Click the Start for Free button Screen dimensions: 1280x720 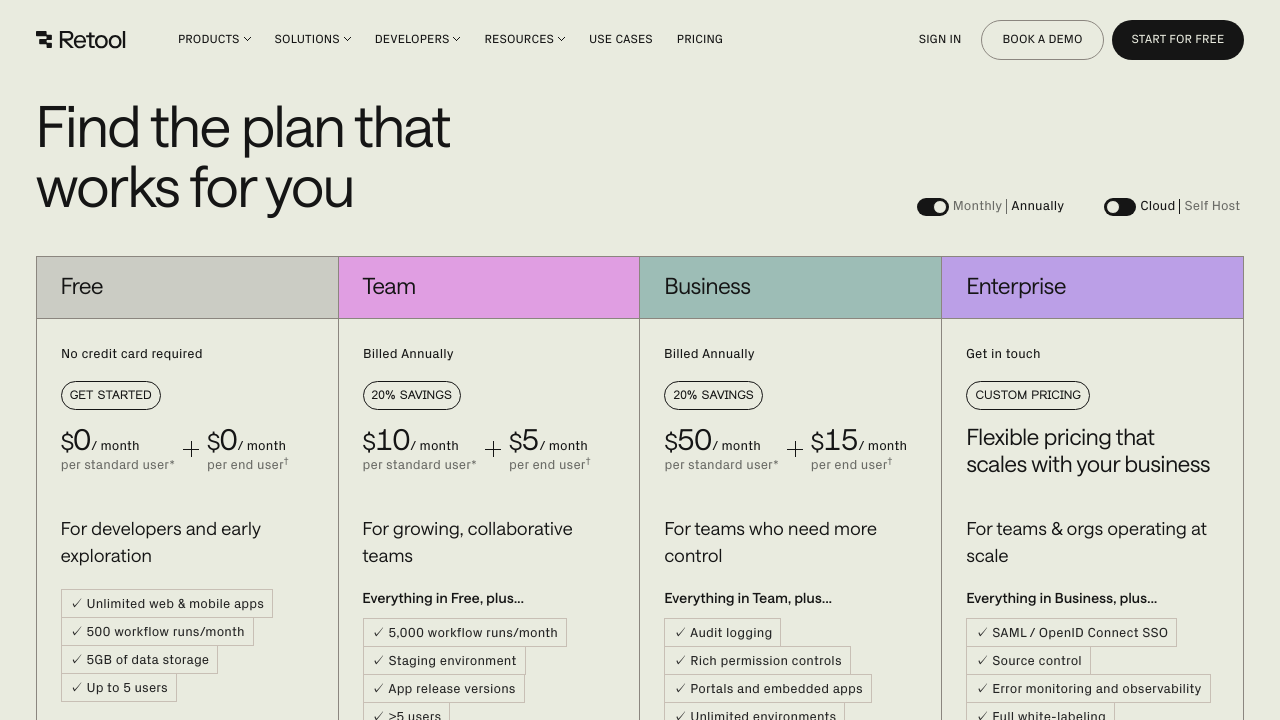(x=1177, y=40)
